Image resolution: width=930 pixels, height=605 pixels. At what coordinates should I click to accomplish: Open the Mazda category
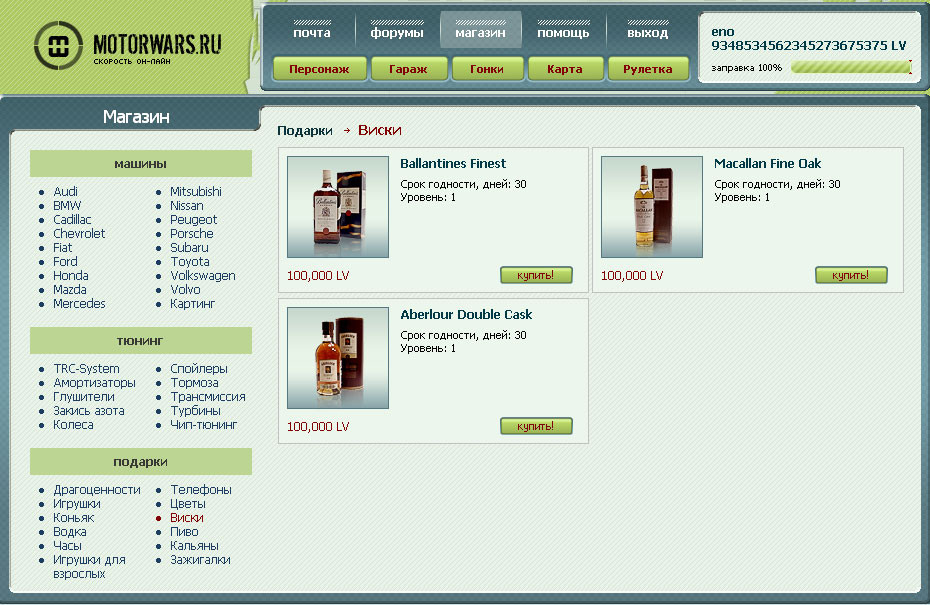tap(70, 289)
